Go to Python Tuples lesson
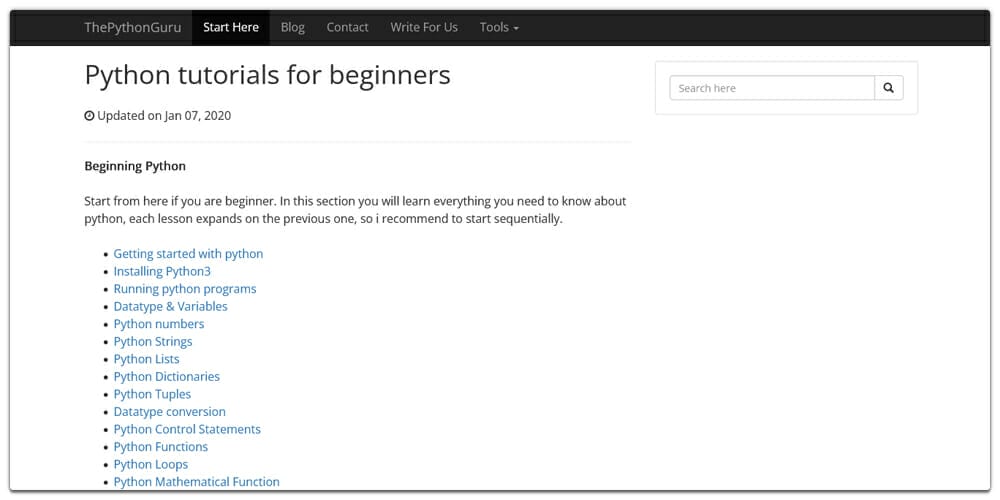1000x500 pixels. 152,394
